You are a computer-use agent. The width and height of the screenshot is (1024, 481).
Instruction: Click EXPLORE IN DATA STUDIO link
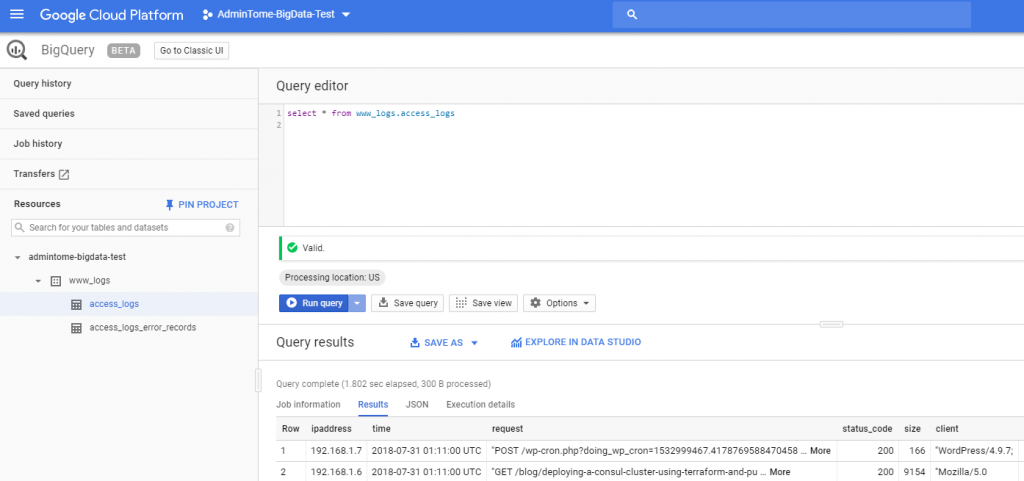(x=576, y=342)
